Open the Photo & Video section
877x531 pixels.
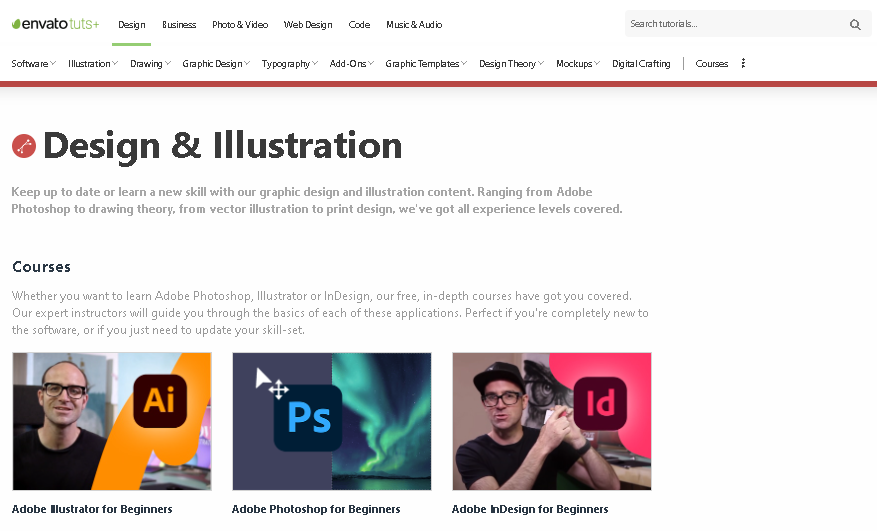(x=240, y=25)
